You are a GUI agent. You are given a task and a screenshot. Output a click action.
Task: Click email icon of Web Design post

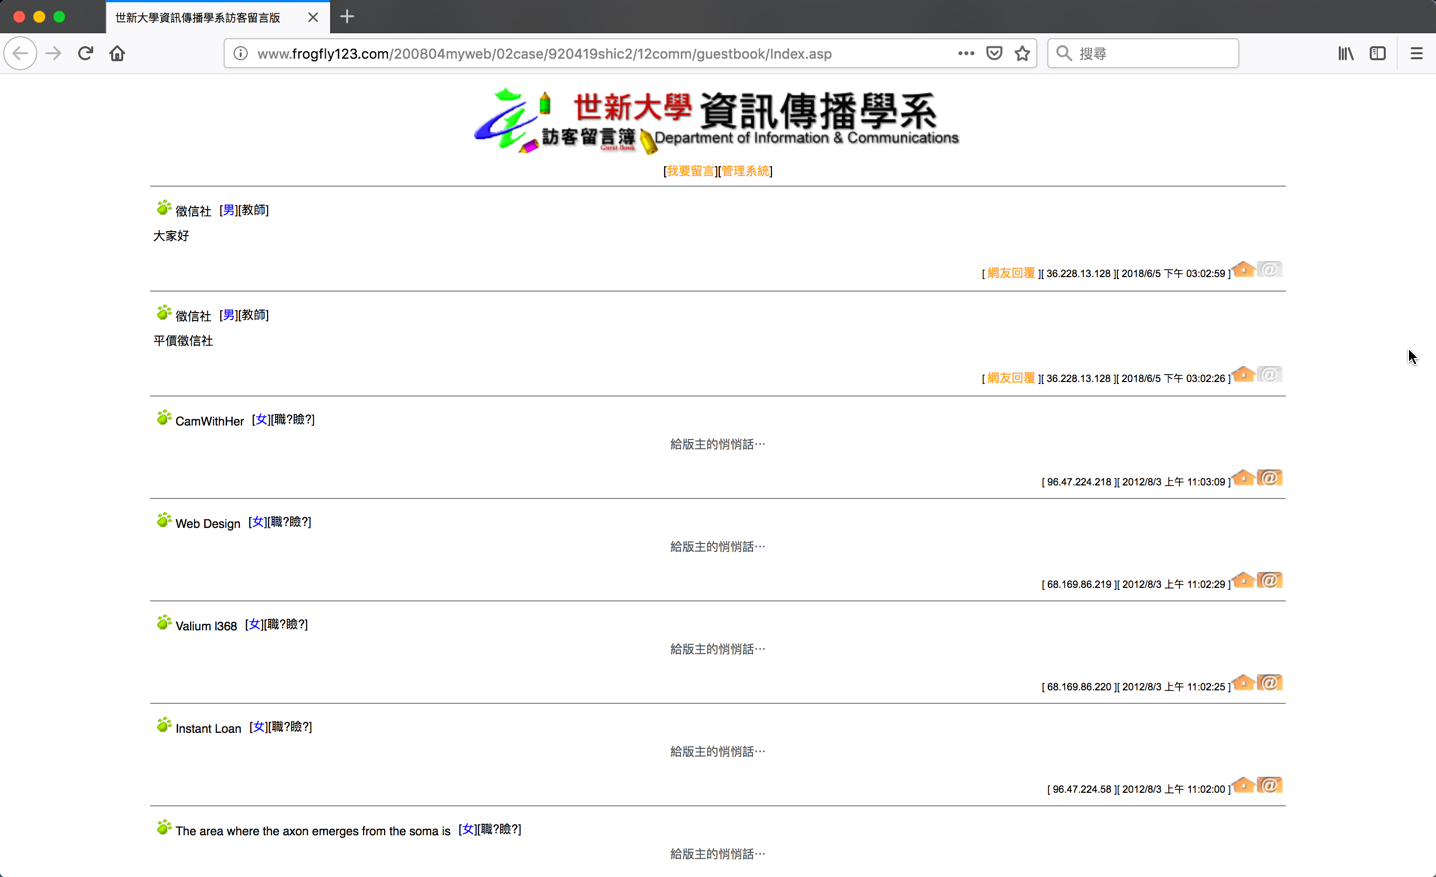pyautogui.click(x=1269, y=580)
